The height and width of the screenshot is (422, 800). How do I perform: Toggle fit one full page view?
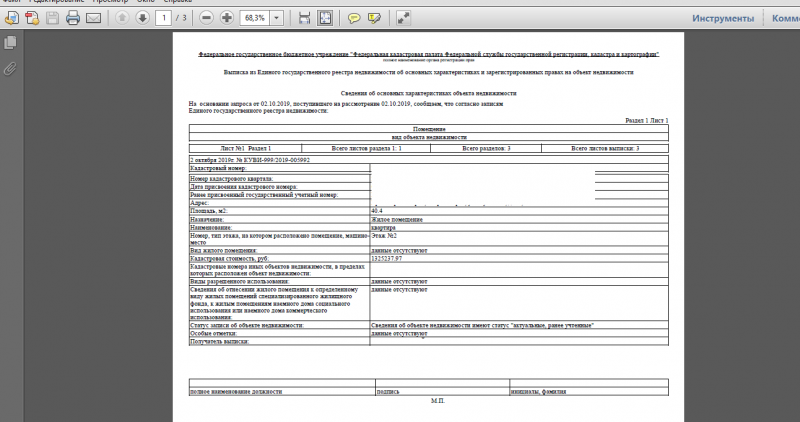click(326, 18)
